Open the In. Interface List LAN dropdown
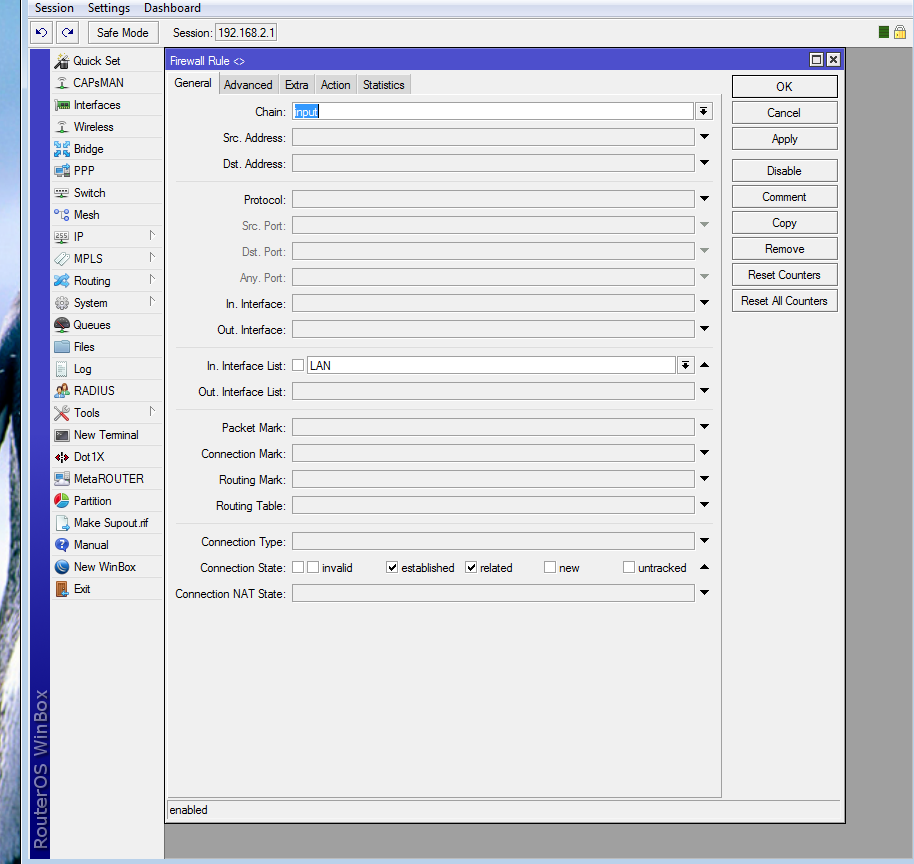914x864 pixels. 686,366
